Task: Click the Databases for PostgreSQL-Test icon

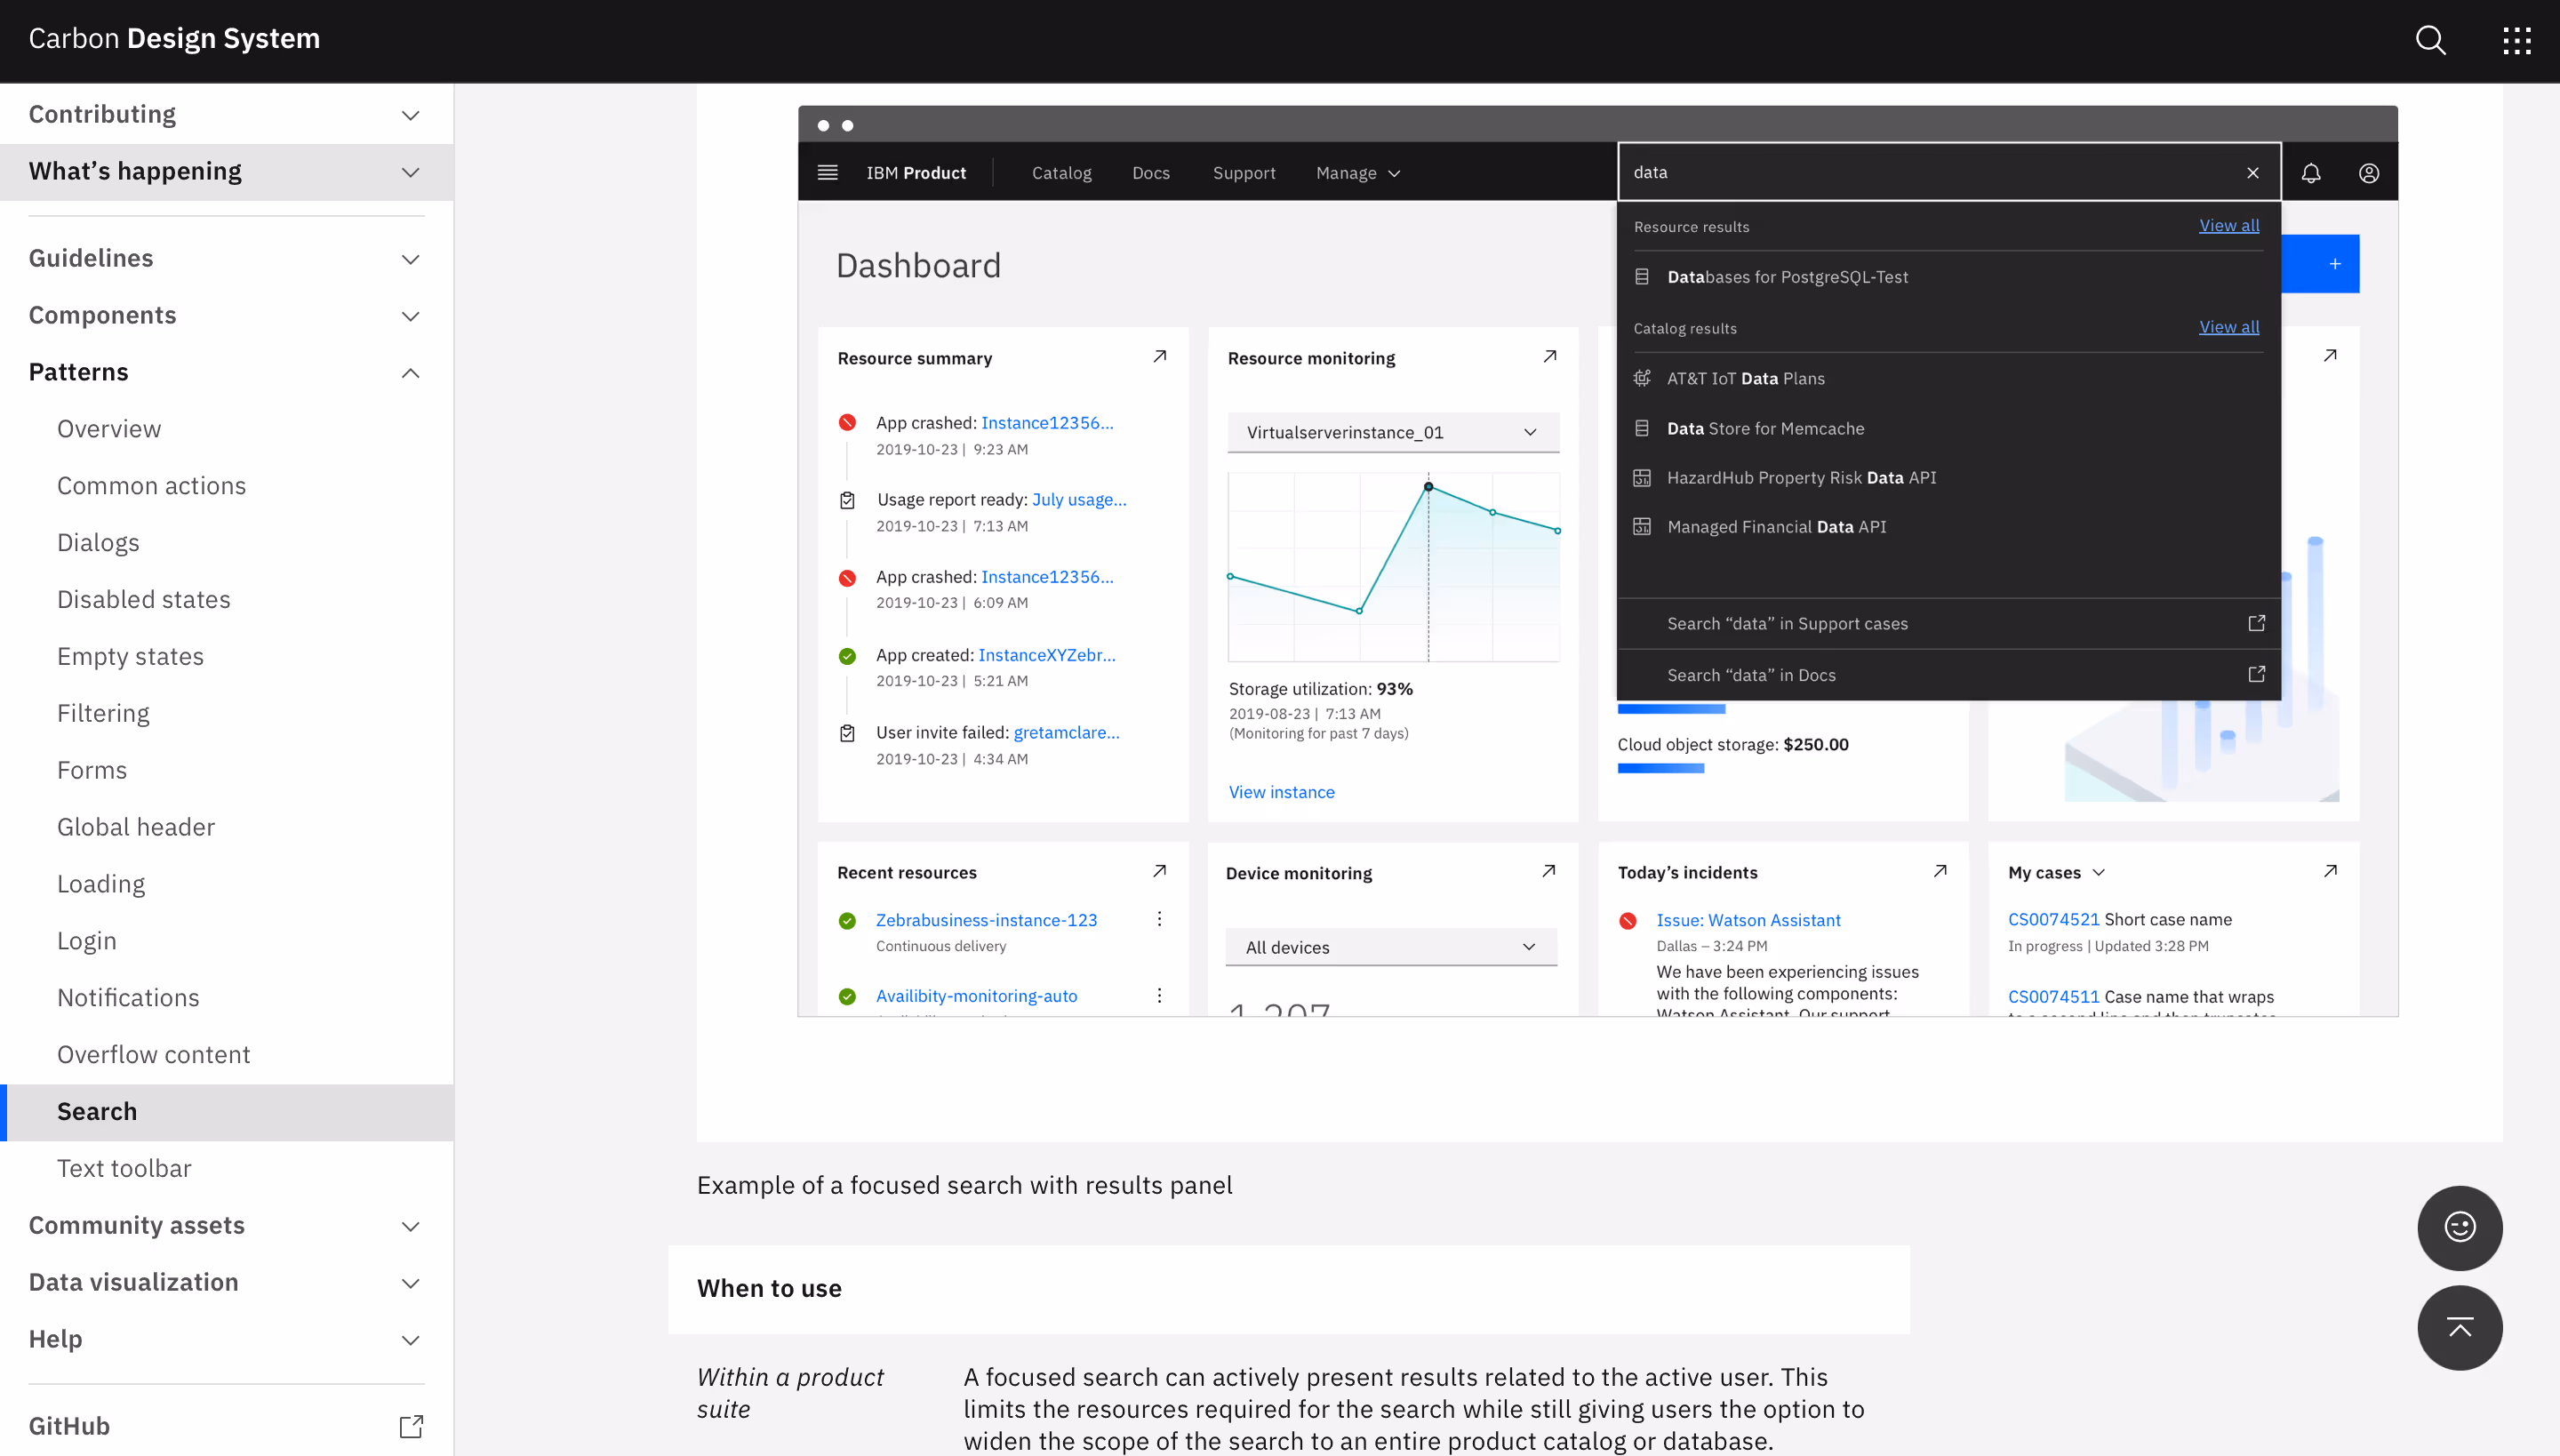Action: click(1642, 276)
